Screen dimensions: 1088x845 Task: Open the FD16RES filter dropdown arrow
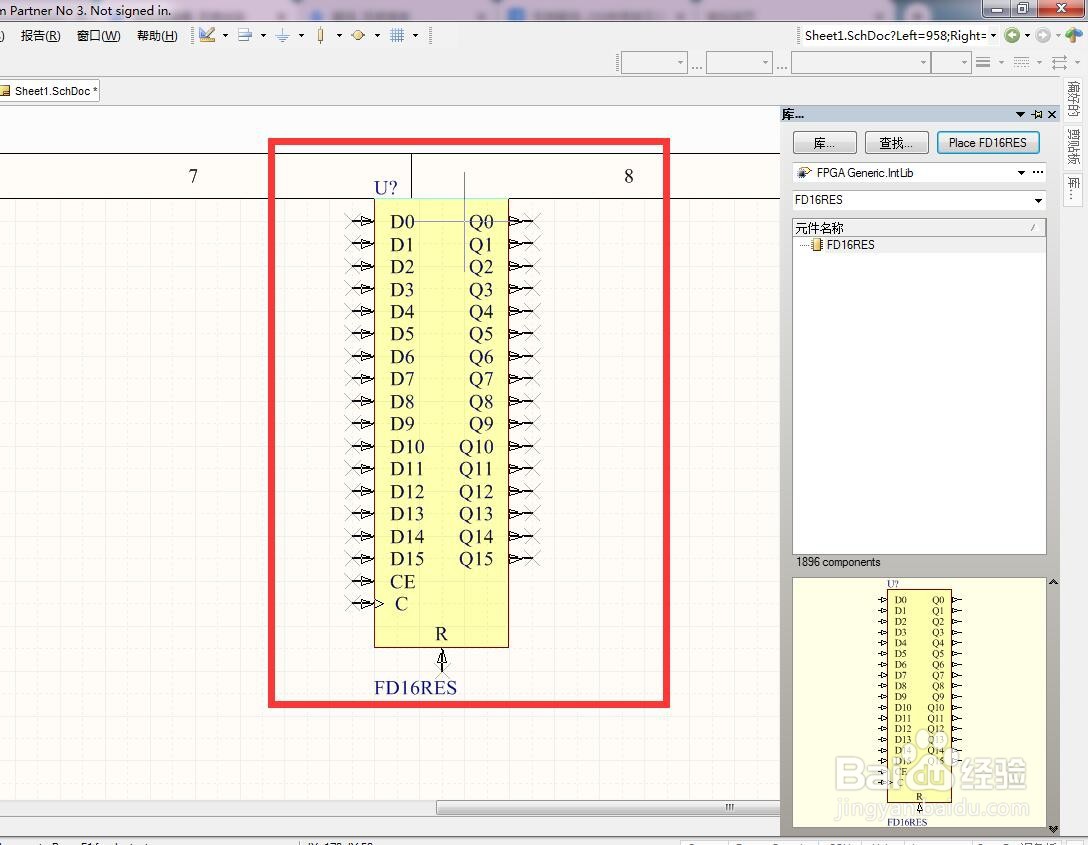(1038, 200)
